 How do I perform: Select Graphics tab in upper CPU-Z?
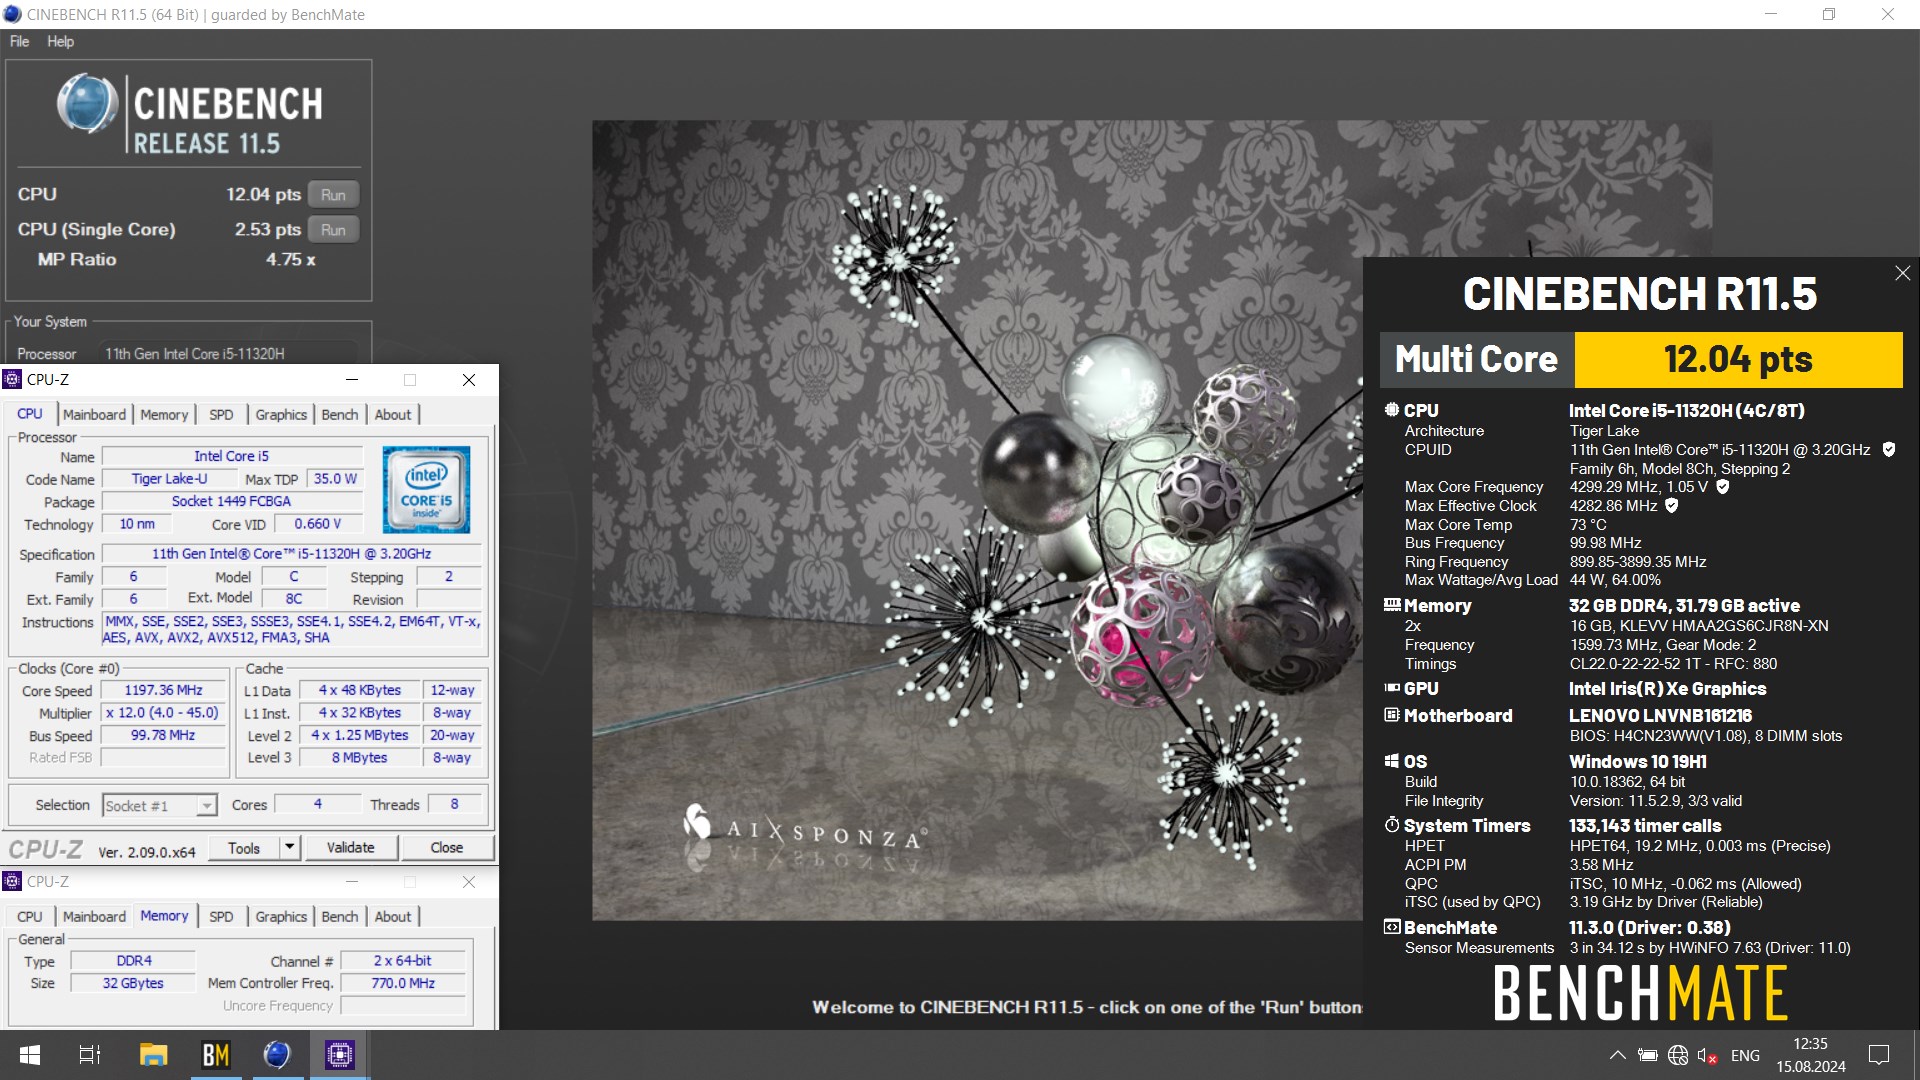click(x=281, y=414)
